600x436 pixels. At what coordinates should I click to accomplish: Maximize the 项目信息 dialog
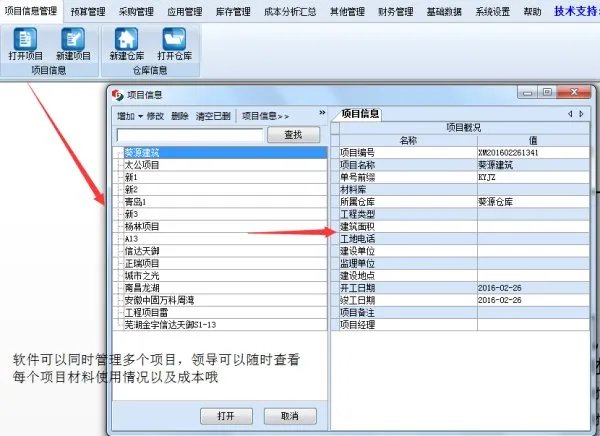coord(548,92)
